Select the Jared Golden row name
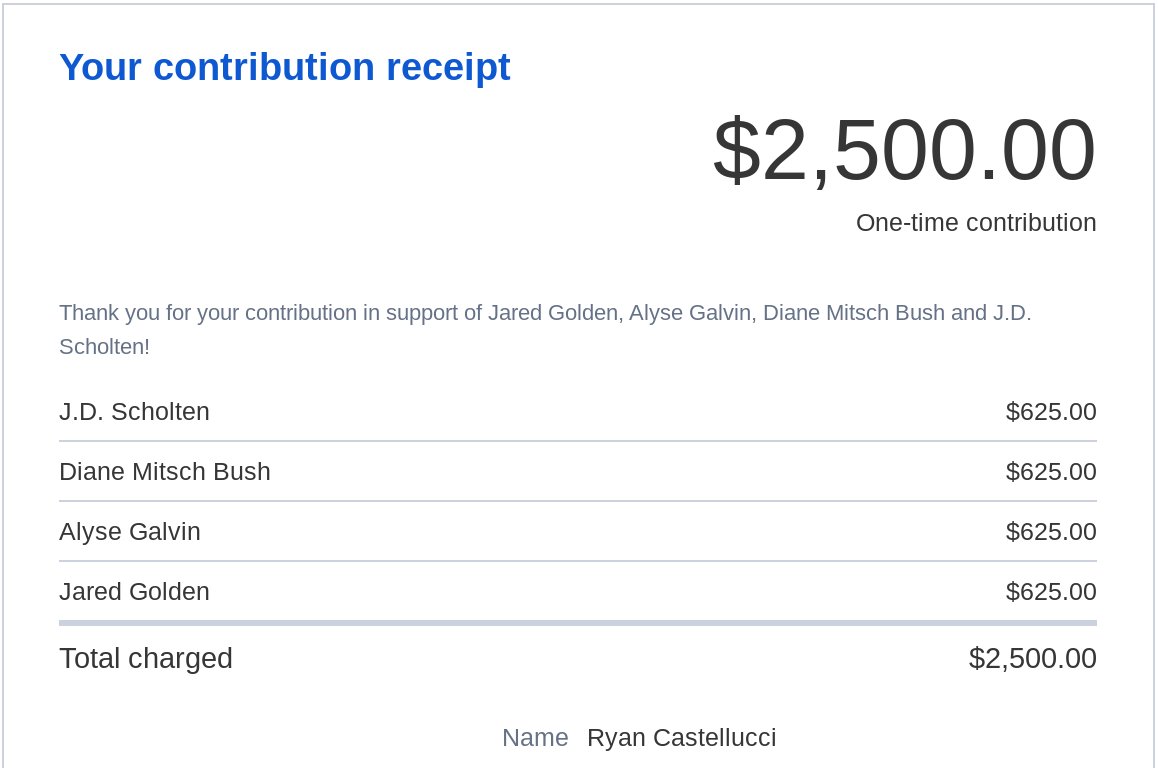This screenshot has width=1158, height=768. (134, 592)
